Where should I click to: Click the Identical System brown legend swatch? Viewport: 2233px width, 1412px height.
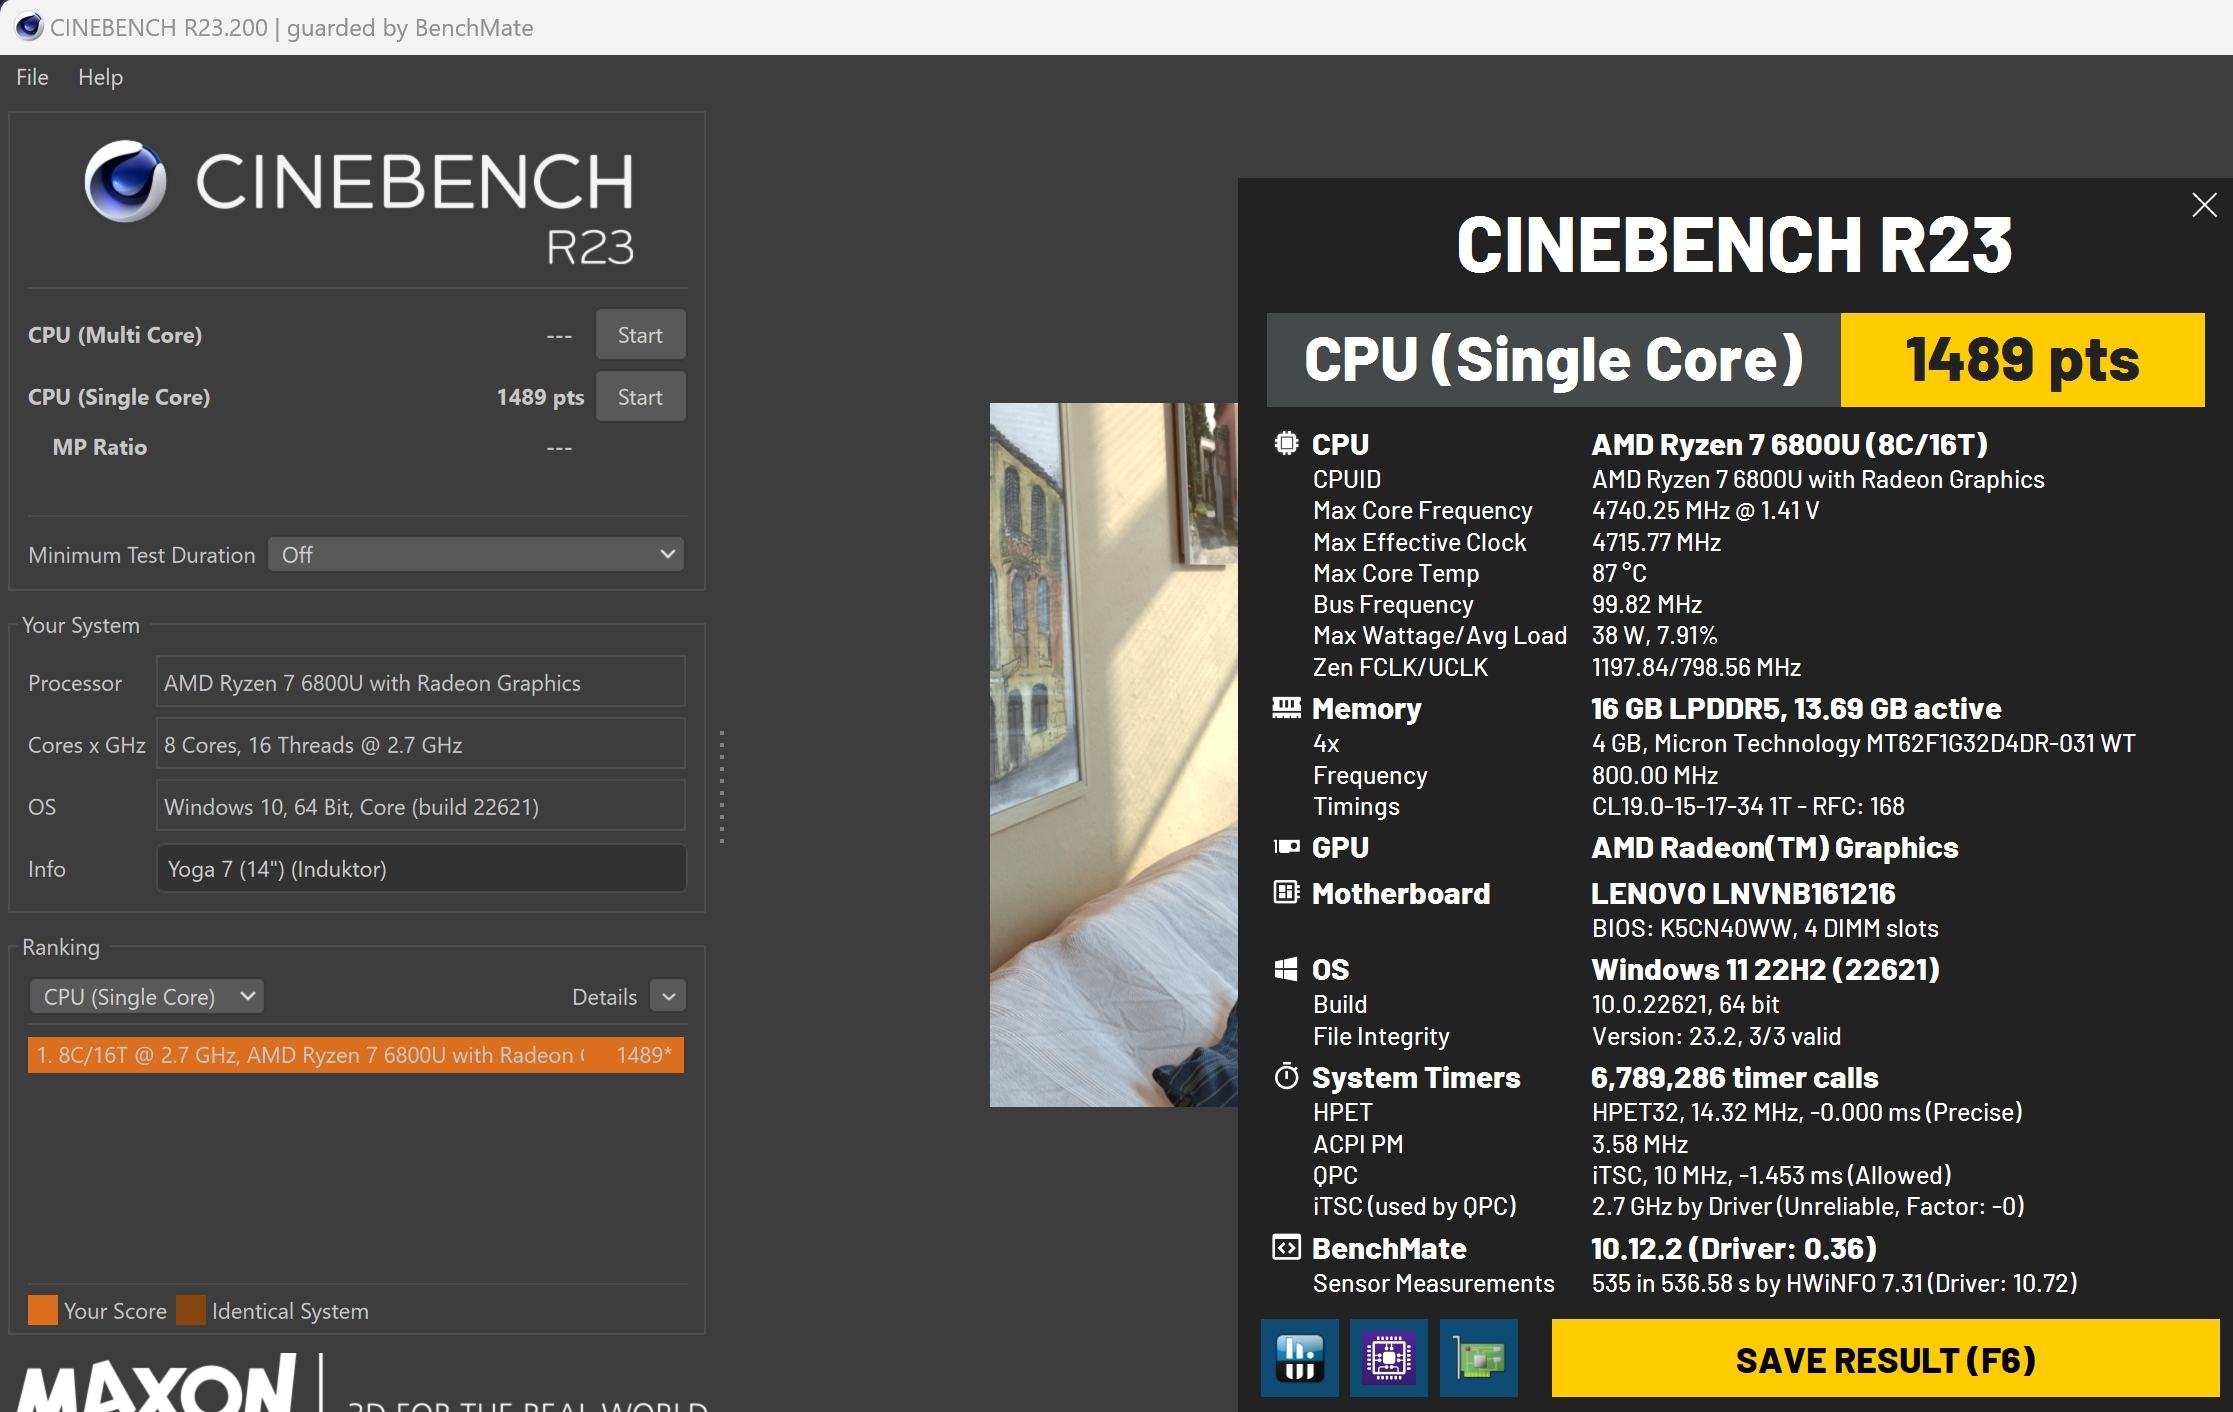pyautogui.click(x=190, y=1310)
